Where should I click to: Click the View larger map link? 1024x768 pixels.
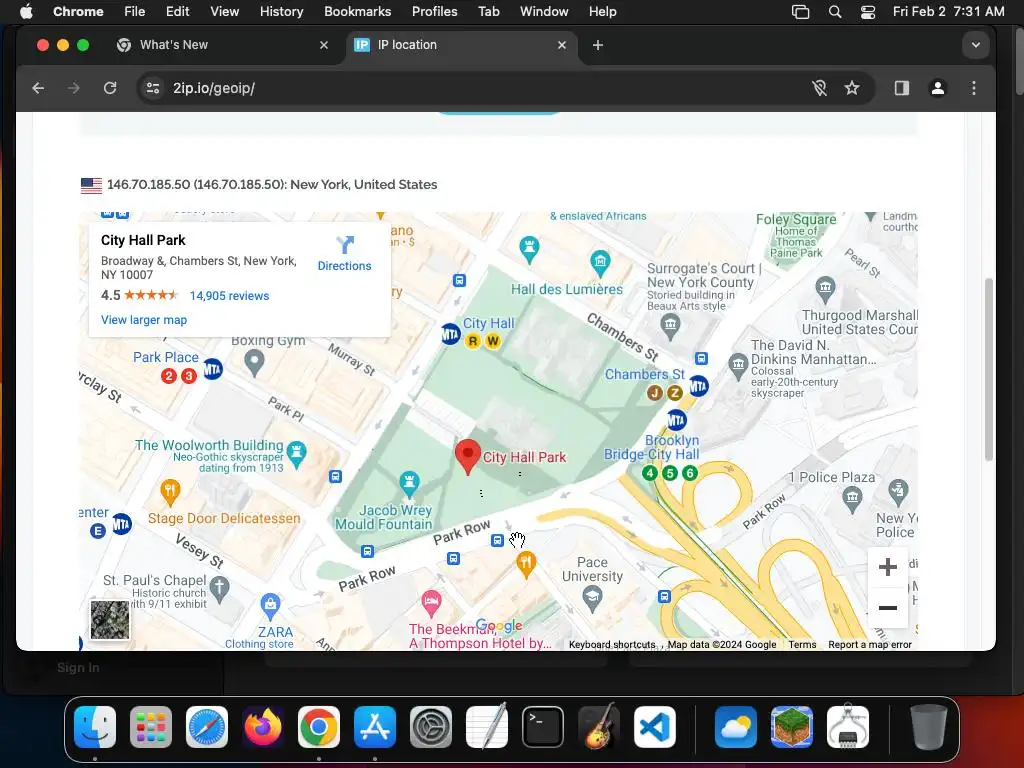click(144, 320)
